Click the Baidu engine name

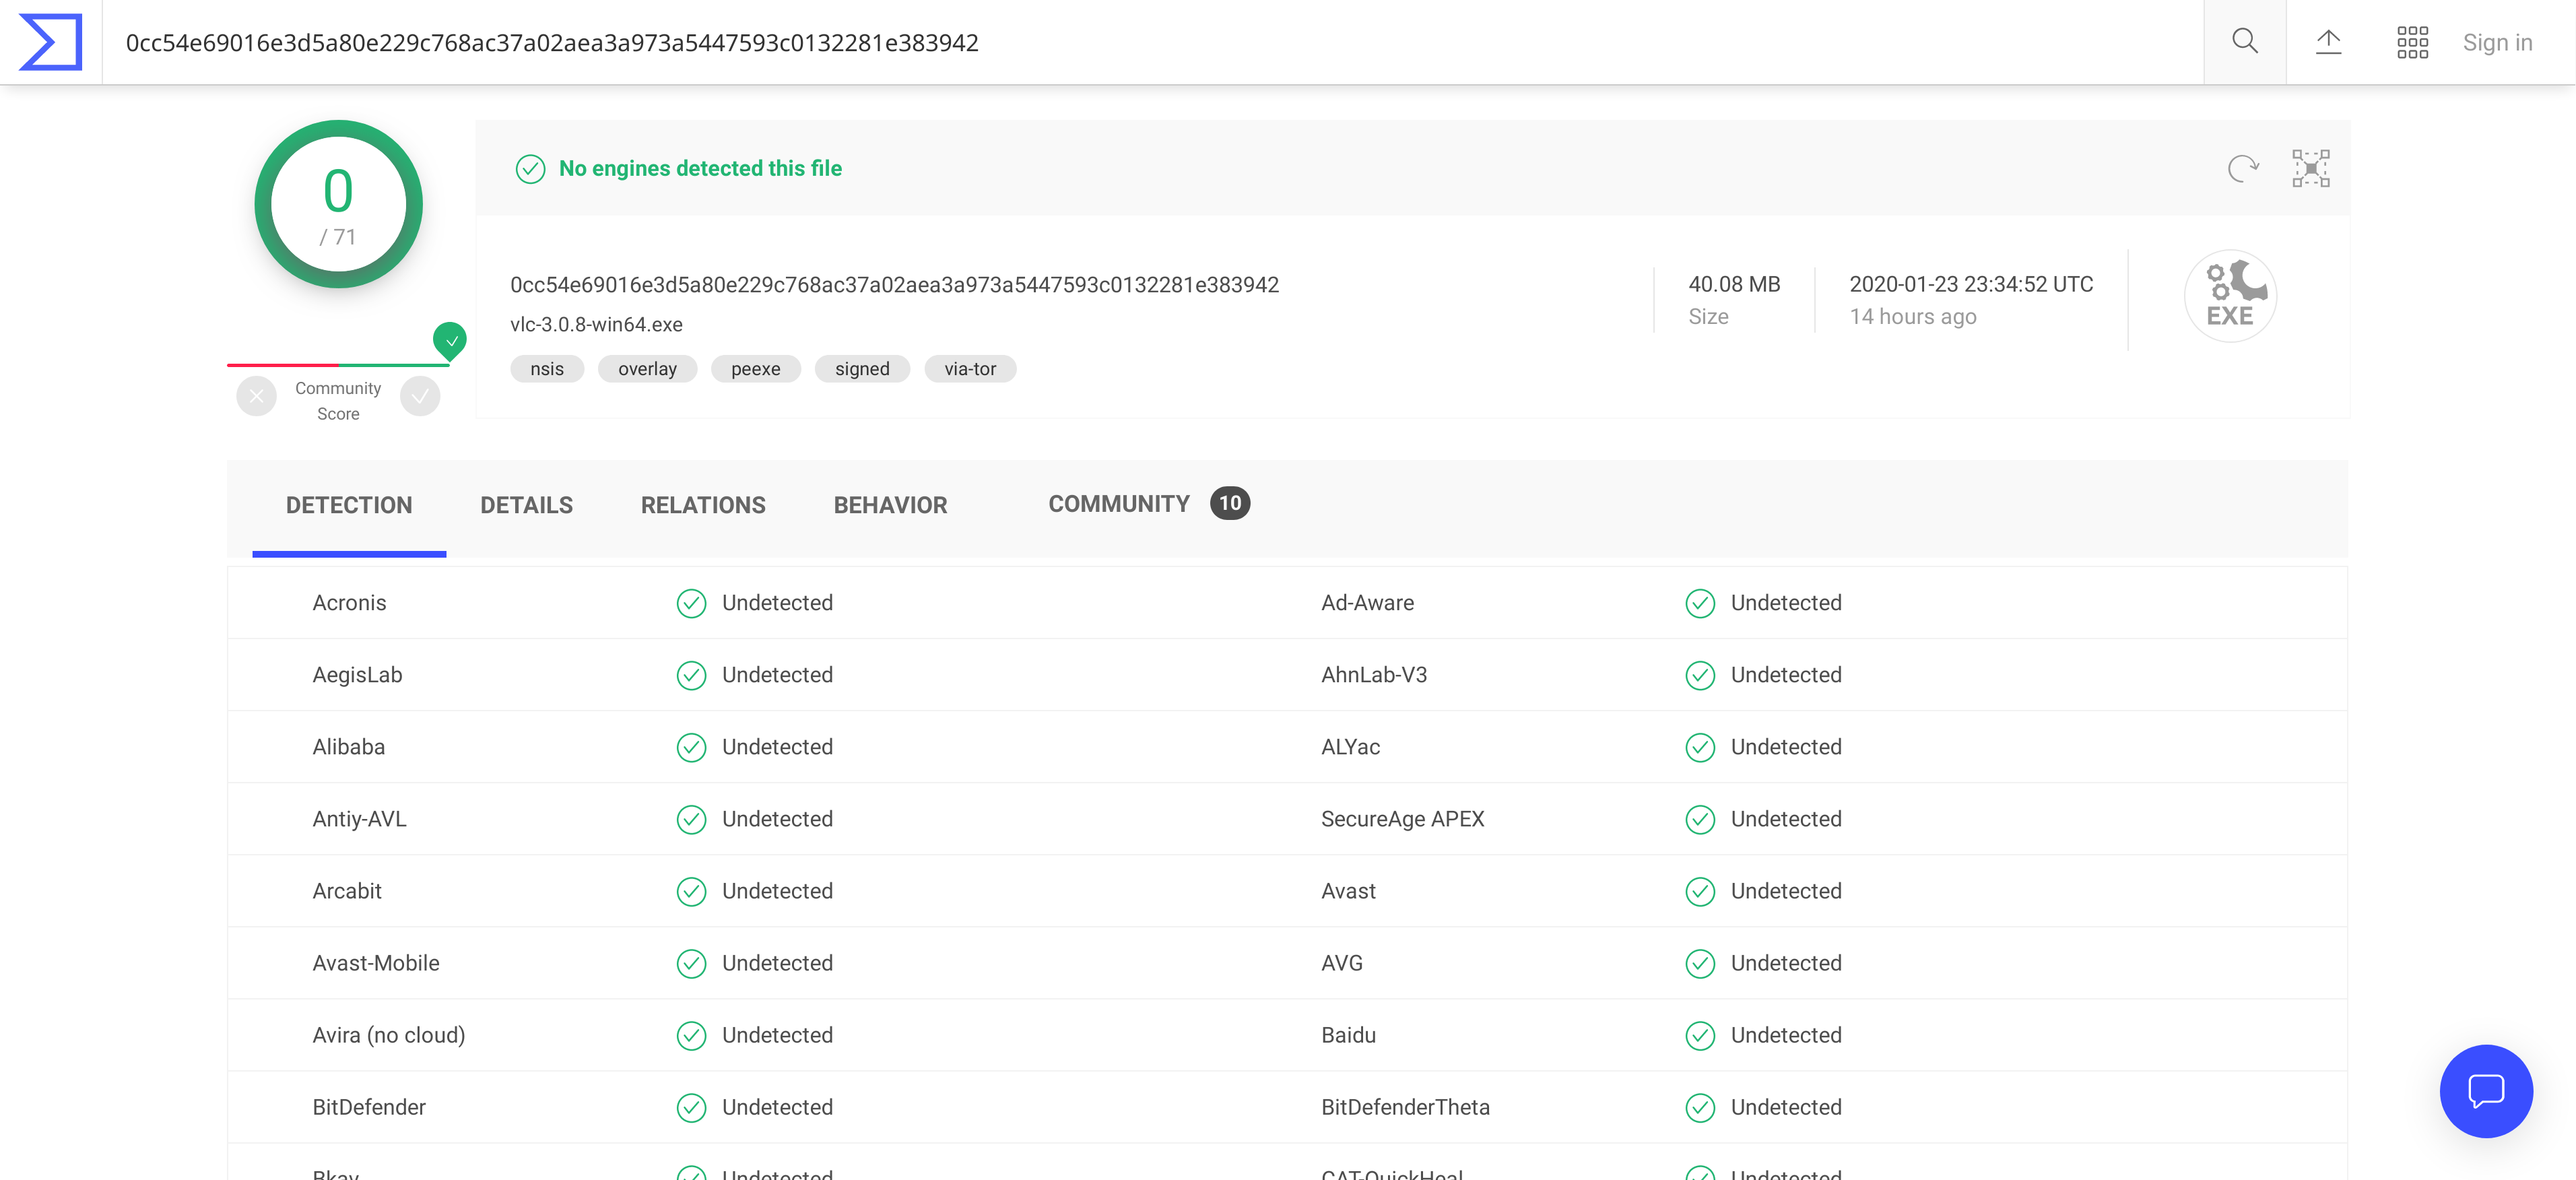[x=1348, y=1035]
